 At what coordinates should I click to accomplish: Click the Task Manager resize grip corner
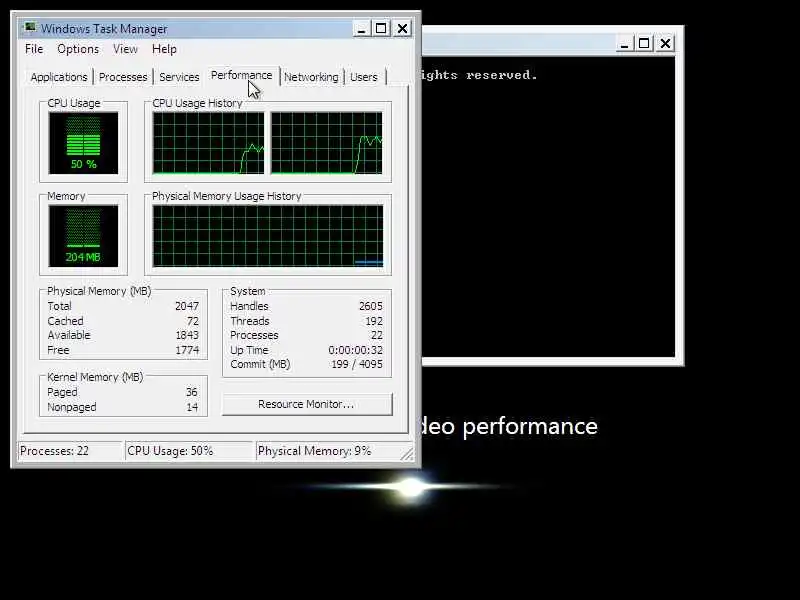pos(407,454)
